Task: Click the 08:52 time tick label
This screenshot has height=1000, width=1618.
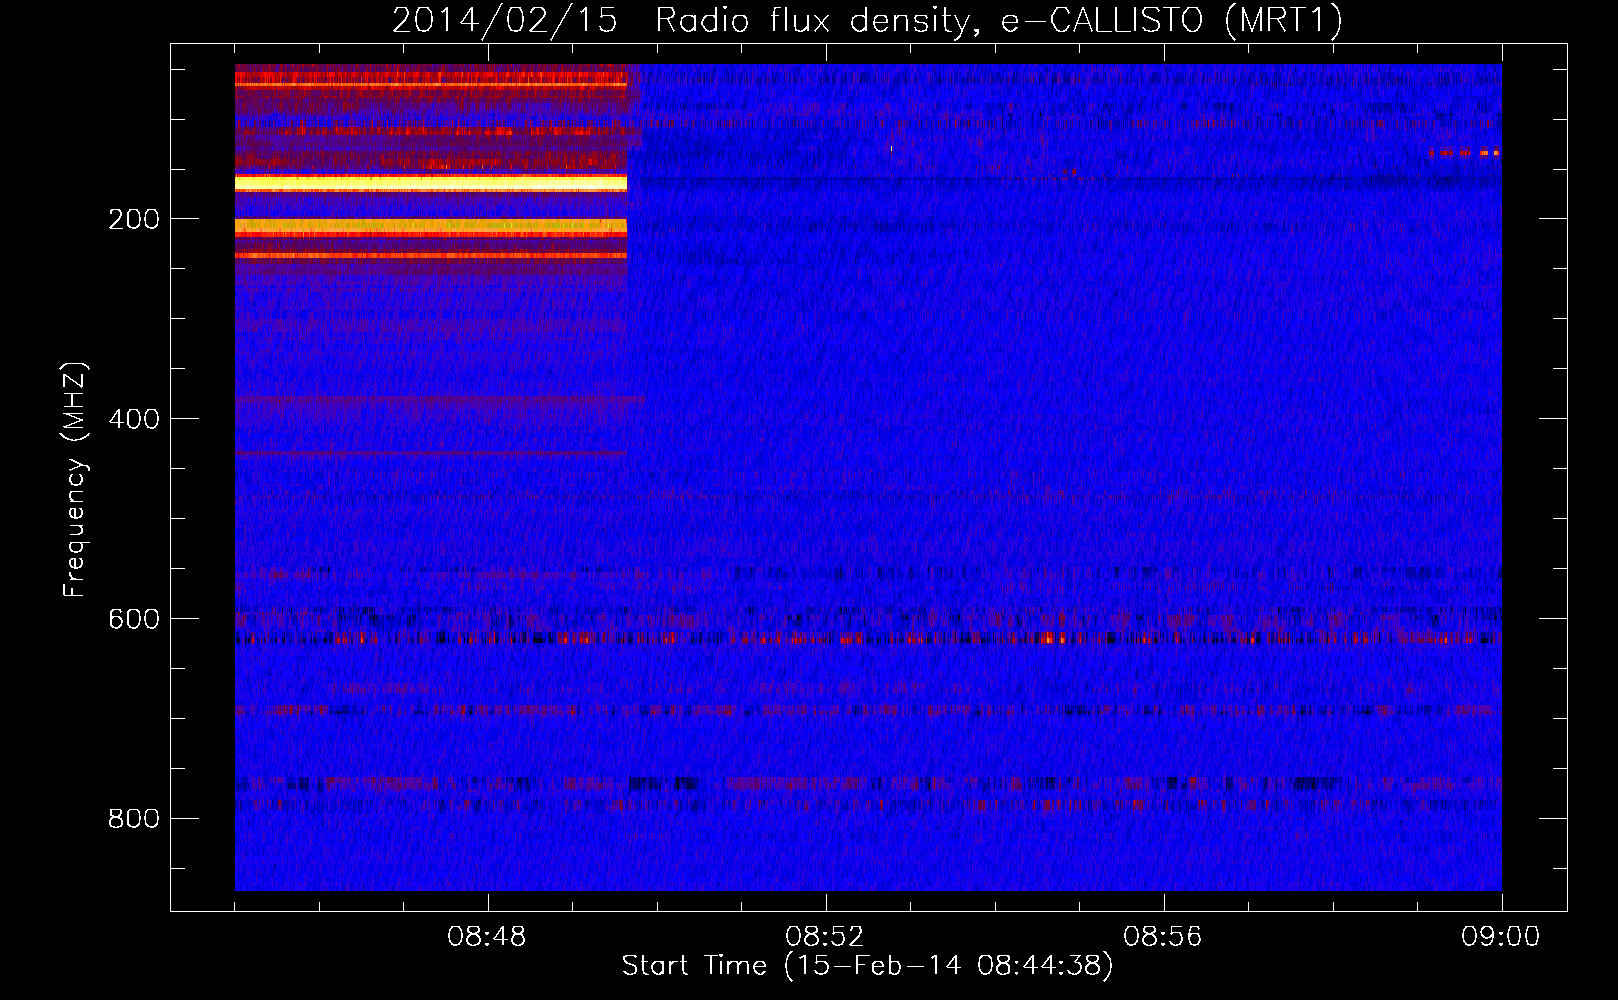Action: pos(825,937)
